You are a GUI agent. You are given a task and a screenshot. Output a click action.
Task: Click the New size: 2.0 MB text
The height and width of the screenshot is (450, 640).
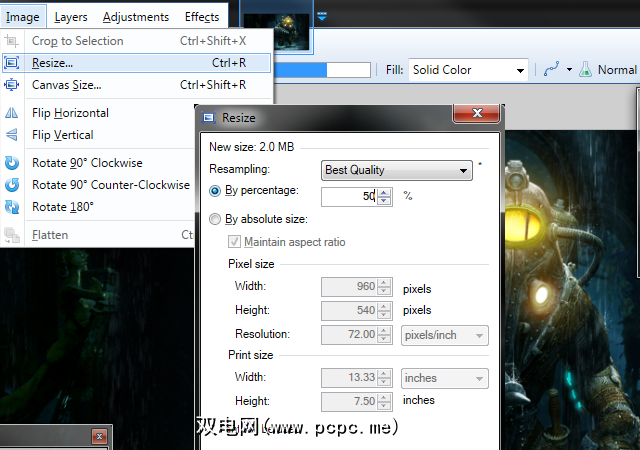(251, 147)
